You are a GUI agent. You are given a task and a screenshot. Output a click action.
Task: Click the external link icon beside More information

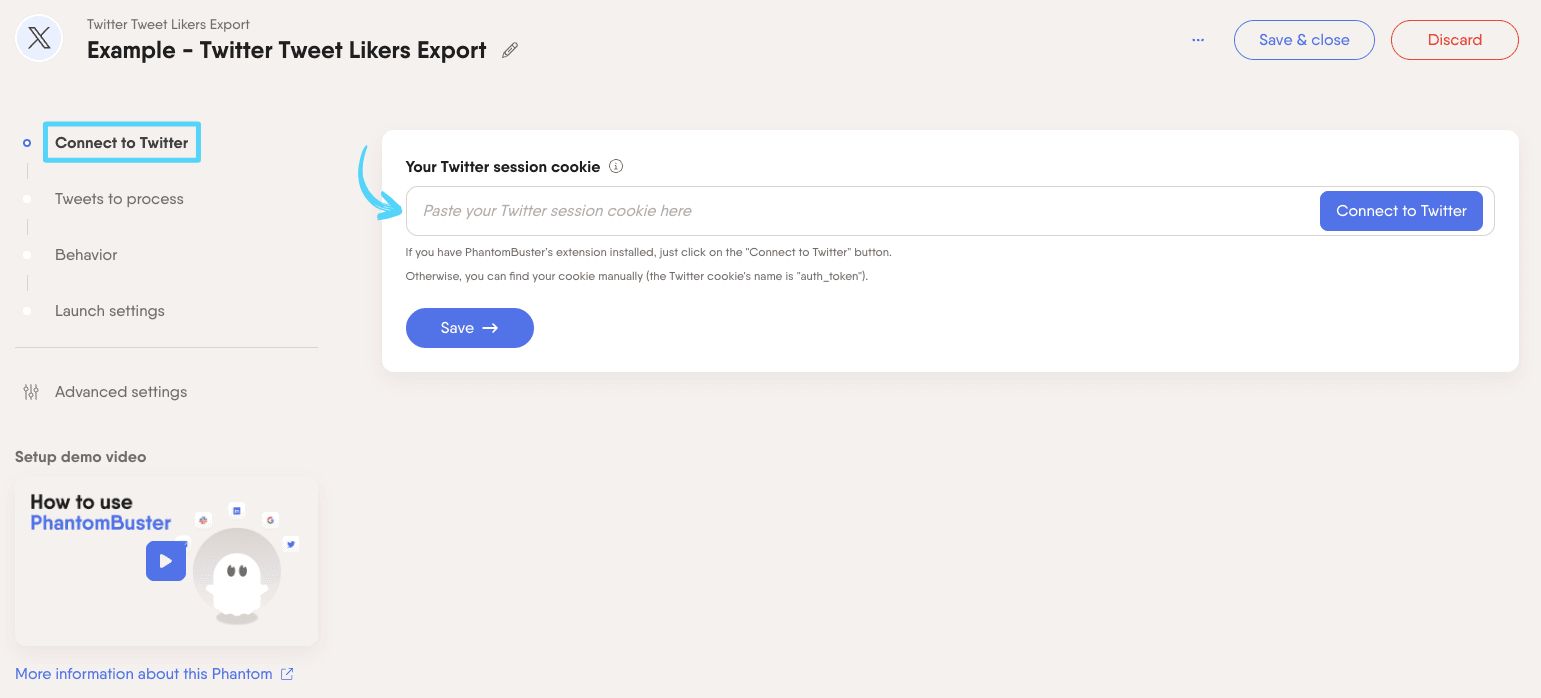click(287, 673)
